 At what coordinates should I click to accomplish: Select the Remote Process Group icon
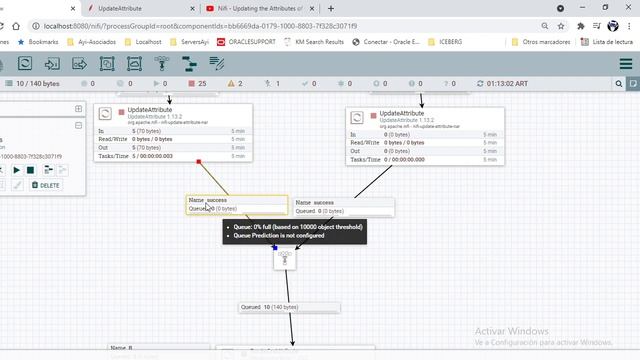click(134, 64)
